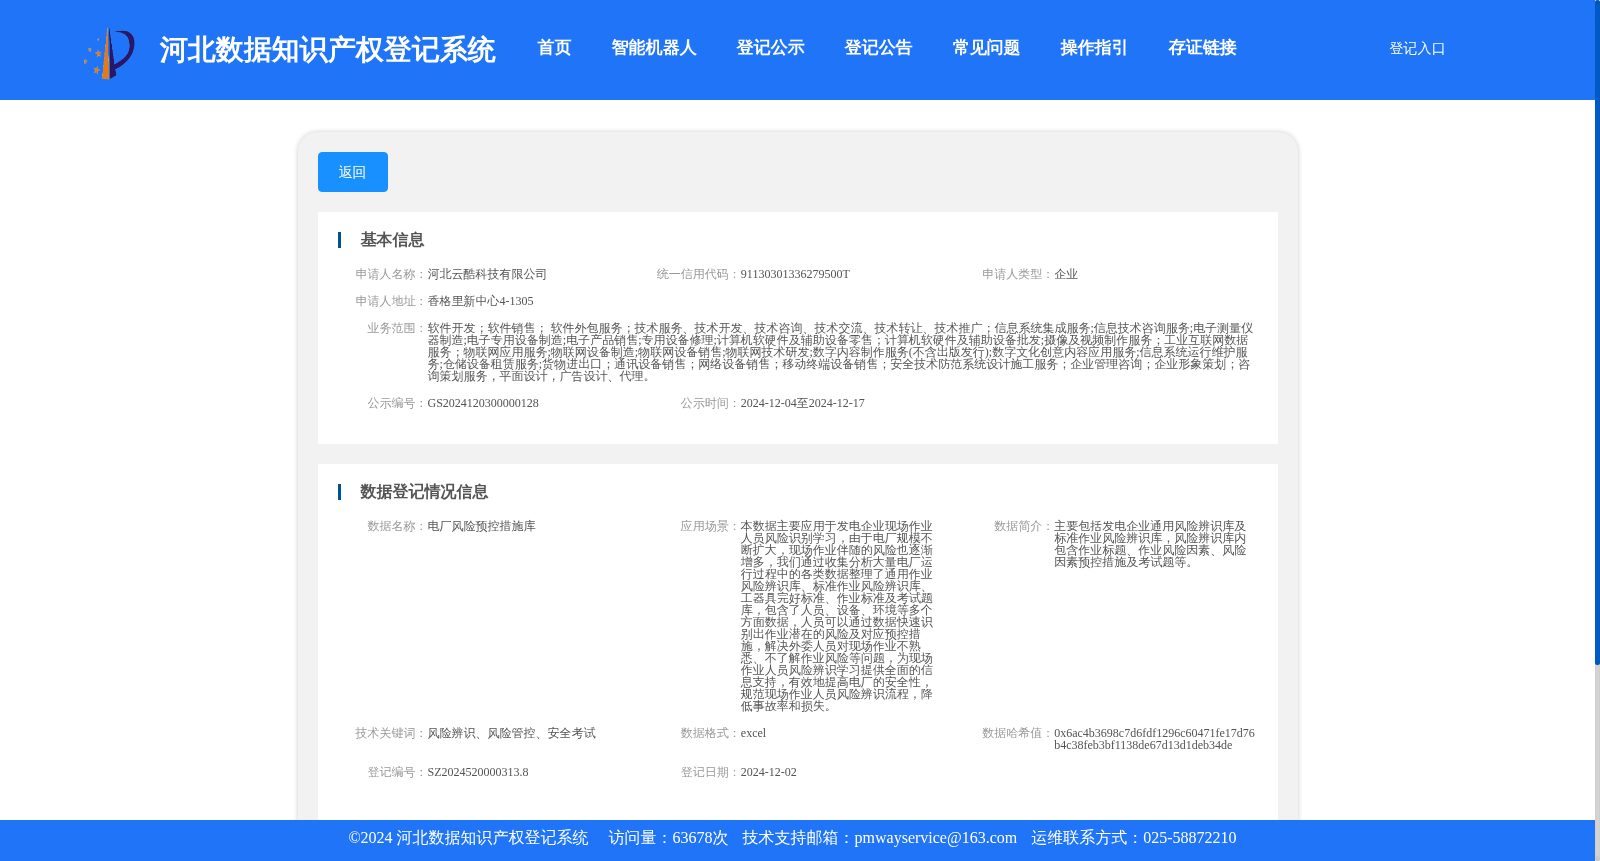Click the 登记入口 link
This screenshot has height=861, width=1600.
[1417, 48]
